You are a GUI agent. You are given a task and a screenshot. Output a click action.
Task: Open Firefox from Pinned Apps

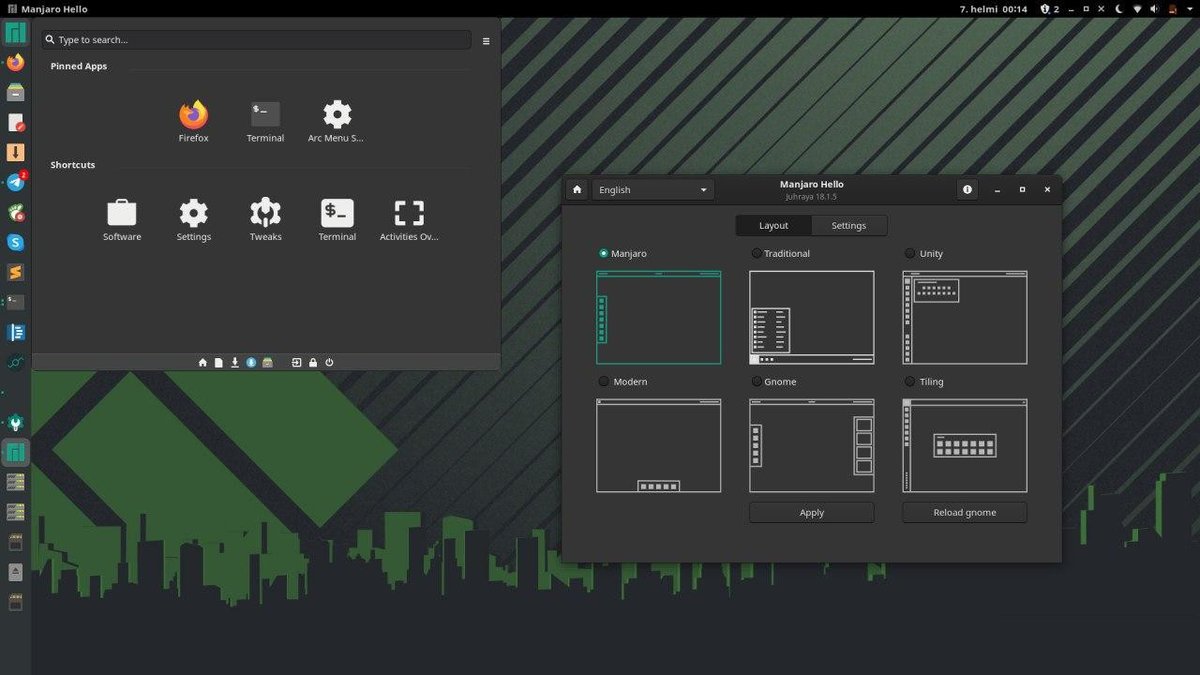[x=194, y=122]
